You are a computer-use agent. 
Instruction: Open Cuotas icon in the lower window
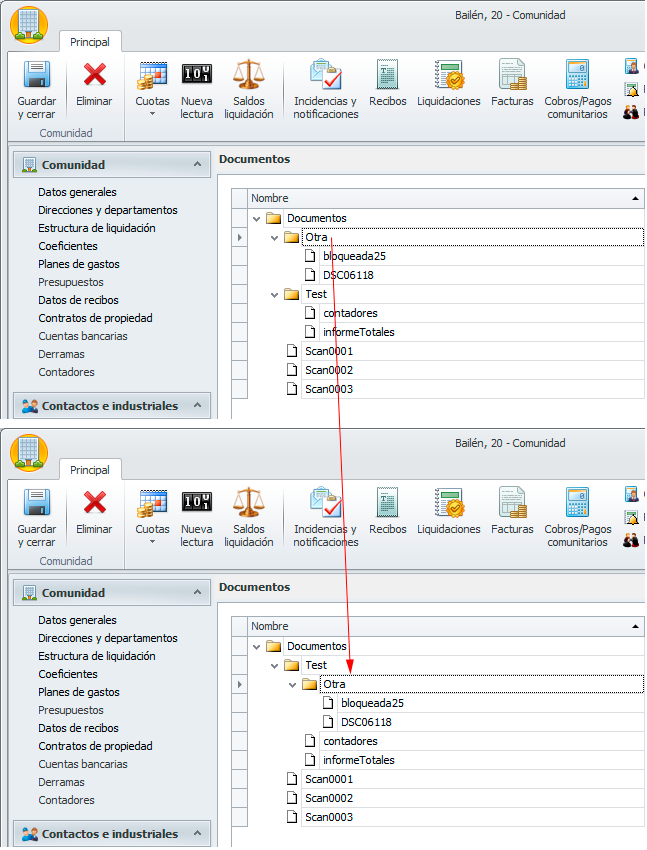click(152, 503)
